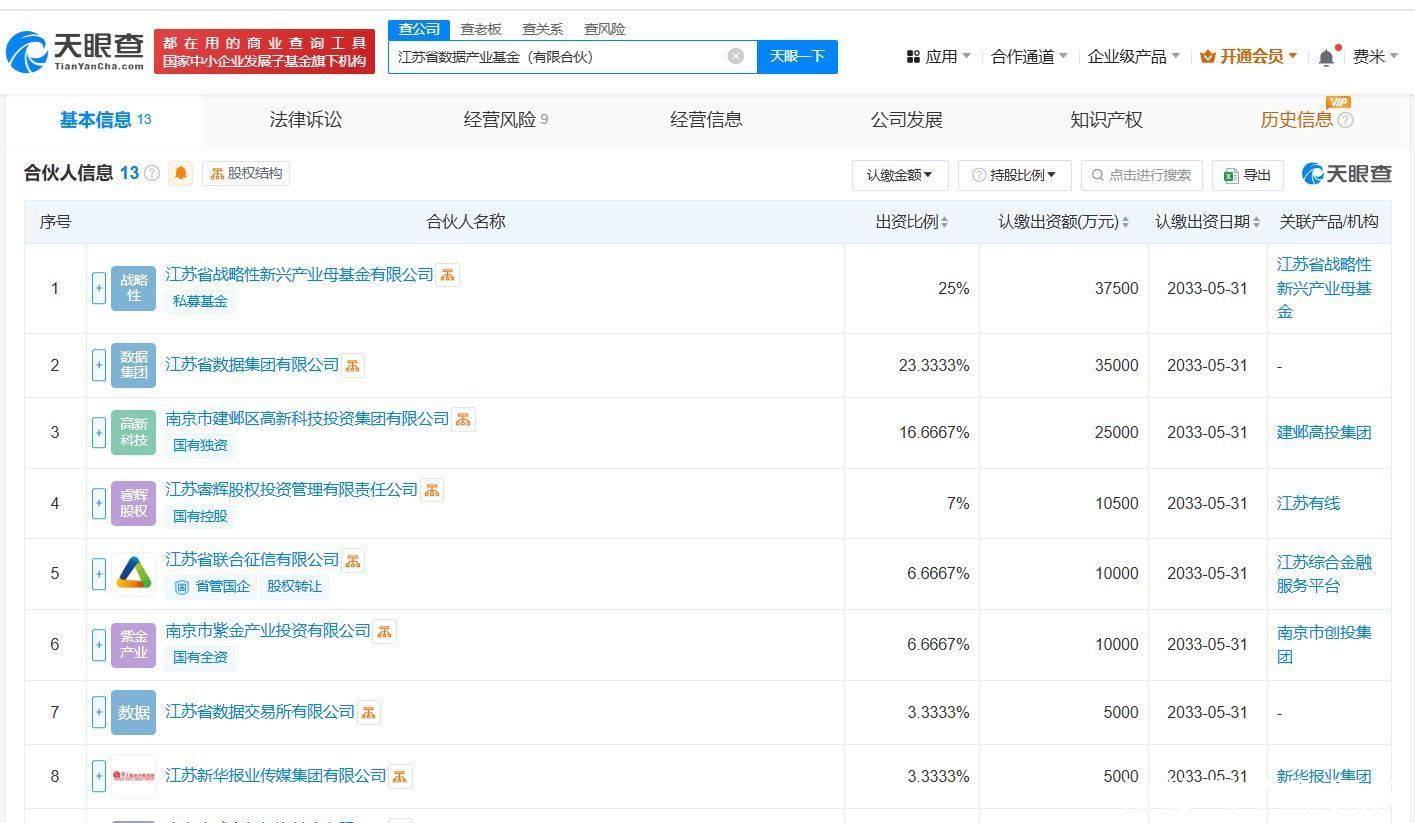This screenshot has width=1415, height=823.
Task: Open equity chart icon for 江苏省数据集团有限公司
Action: click(353, 366)
